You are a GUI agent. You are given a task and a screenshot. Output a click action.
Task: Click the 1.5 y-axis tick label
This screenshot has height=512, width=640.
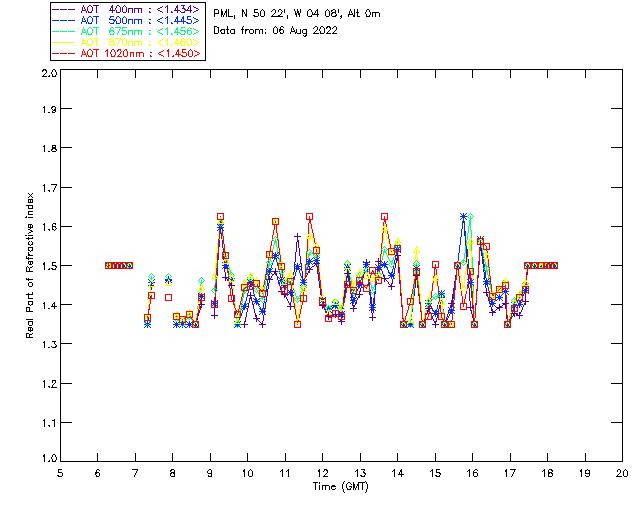pyautogui.click(x=49, y=266)
